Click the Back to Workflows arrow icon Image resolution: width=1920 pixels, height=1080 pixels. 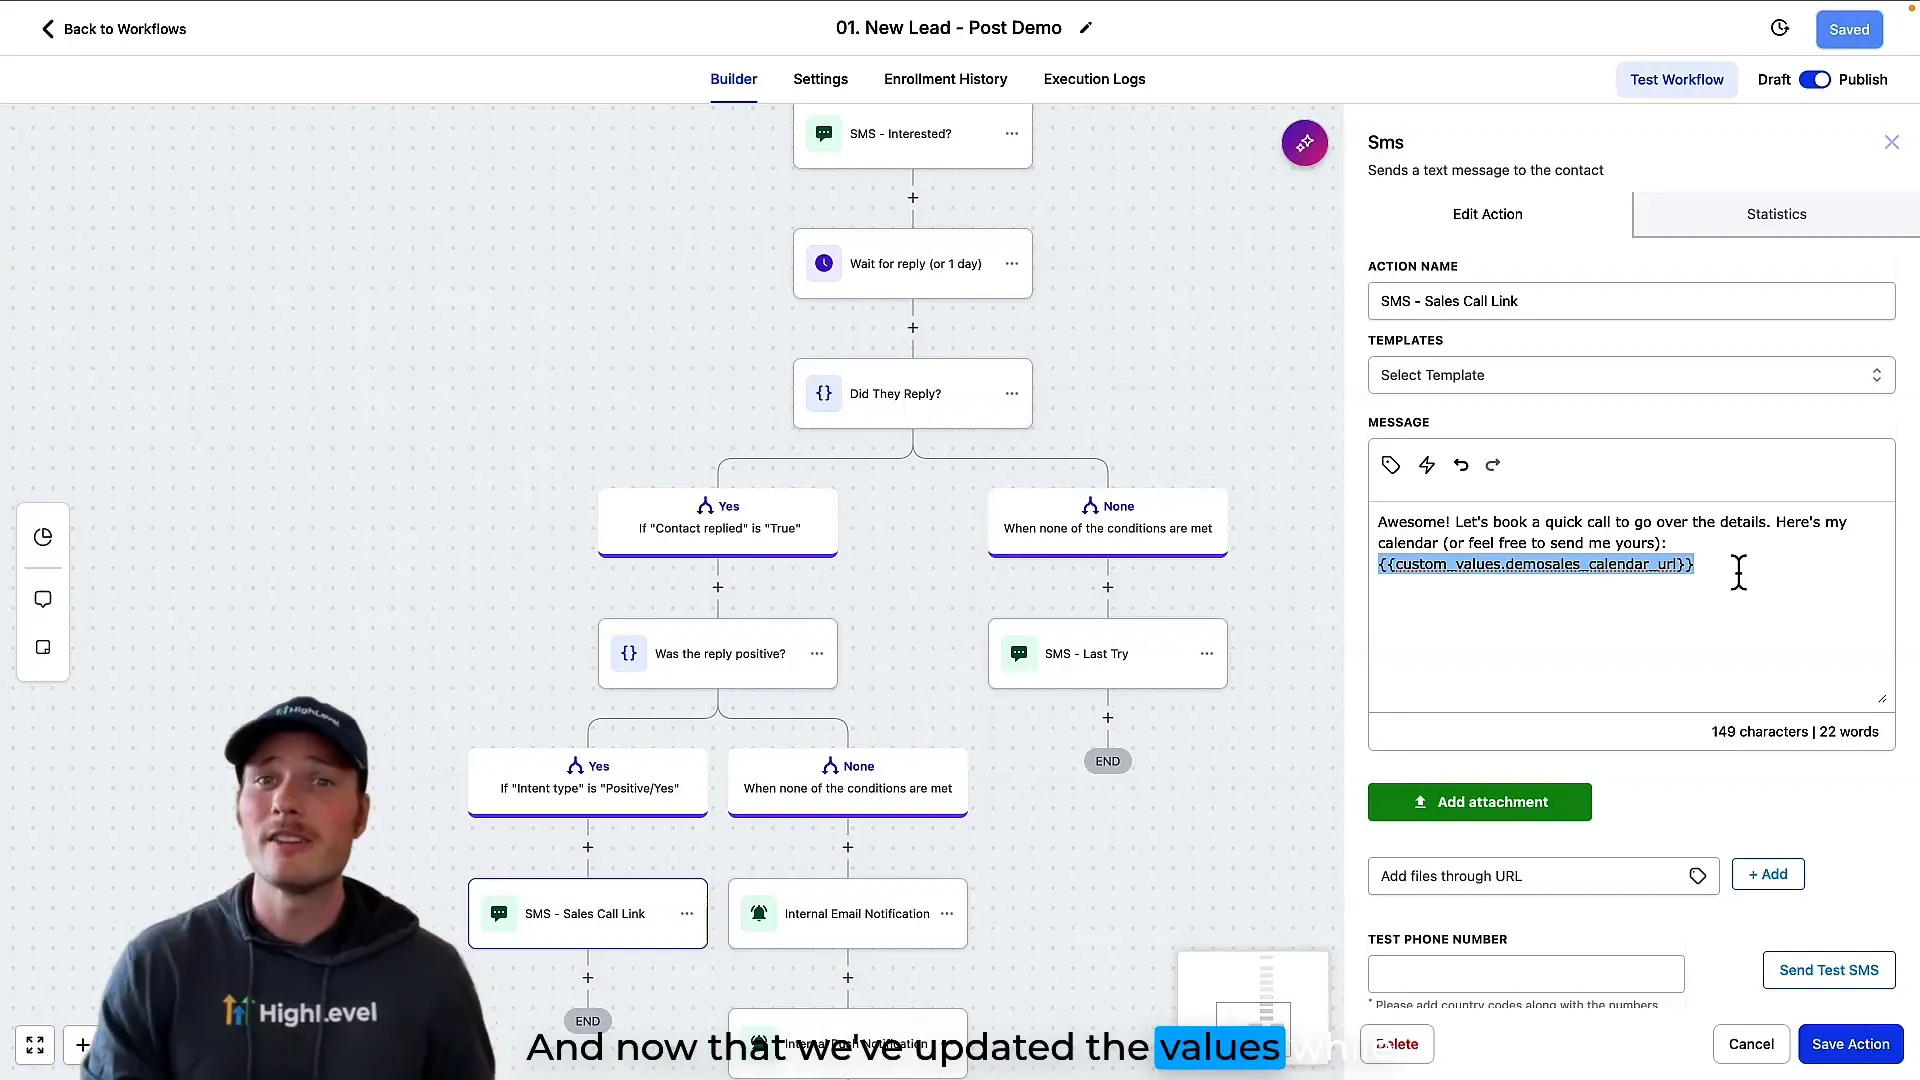47,29
